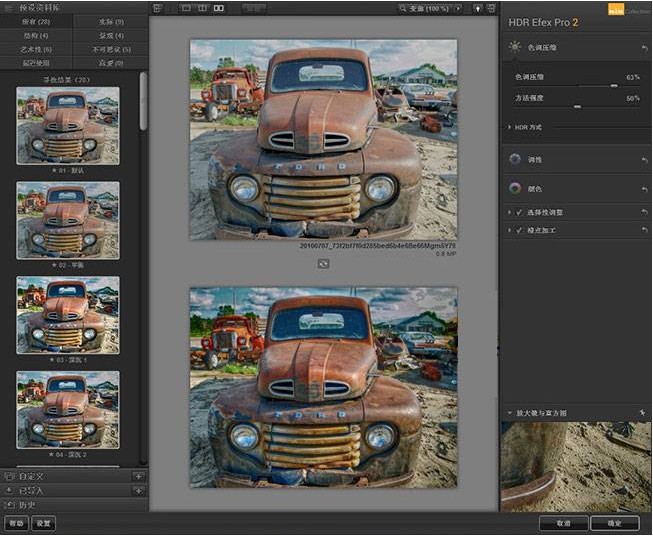653x537 pixels.
Task: Click the Tonality section icon
Action: coord(515,159)
